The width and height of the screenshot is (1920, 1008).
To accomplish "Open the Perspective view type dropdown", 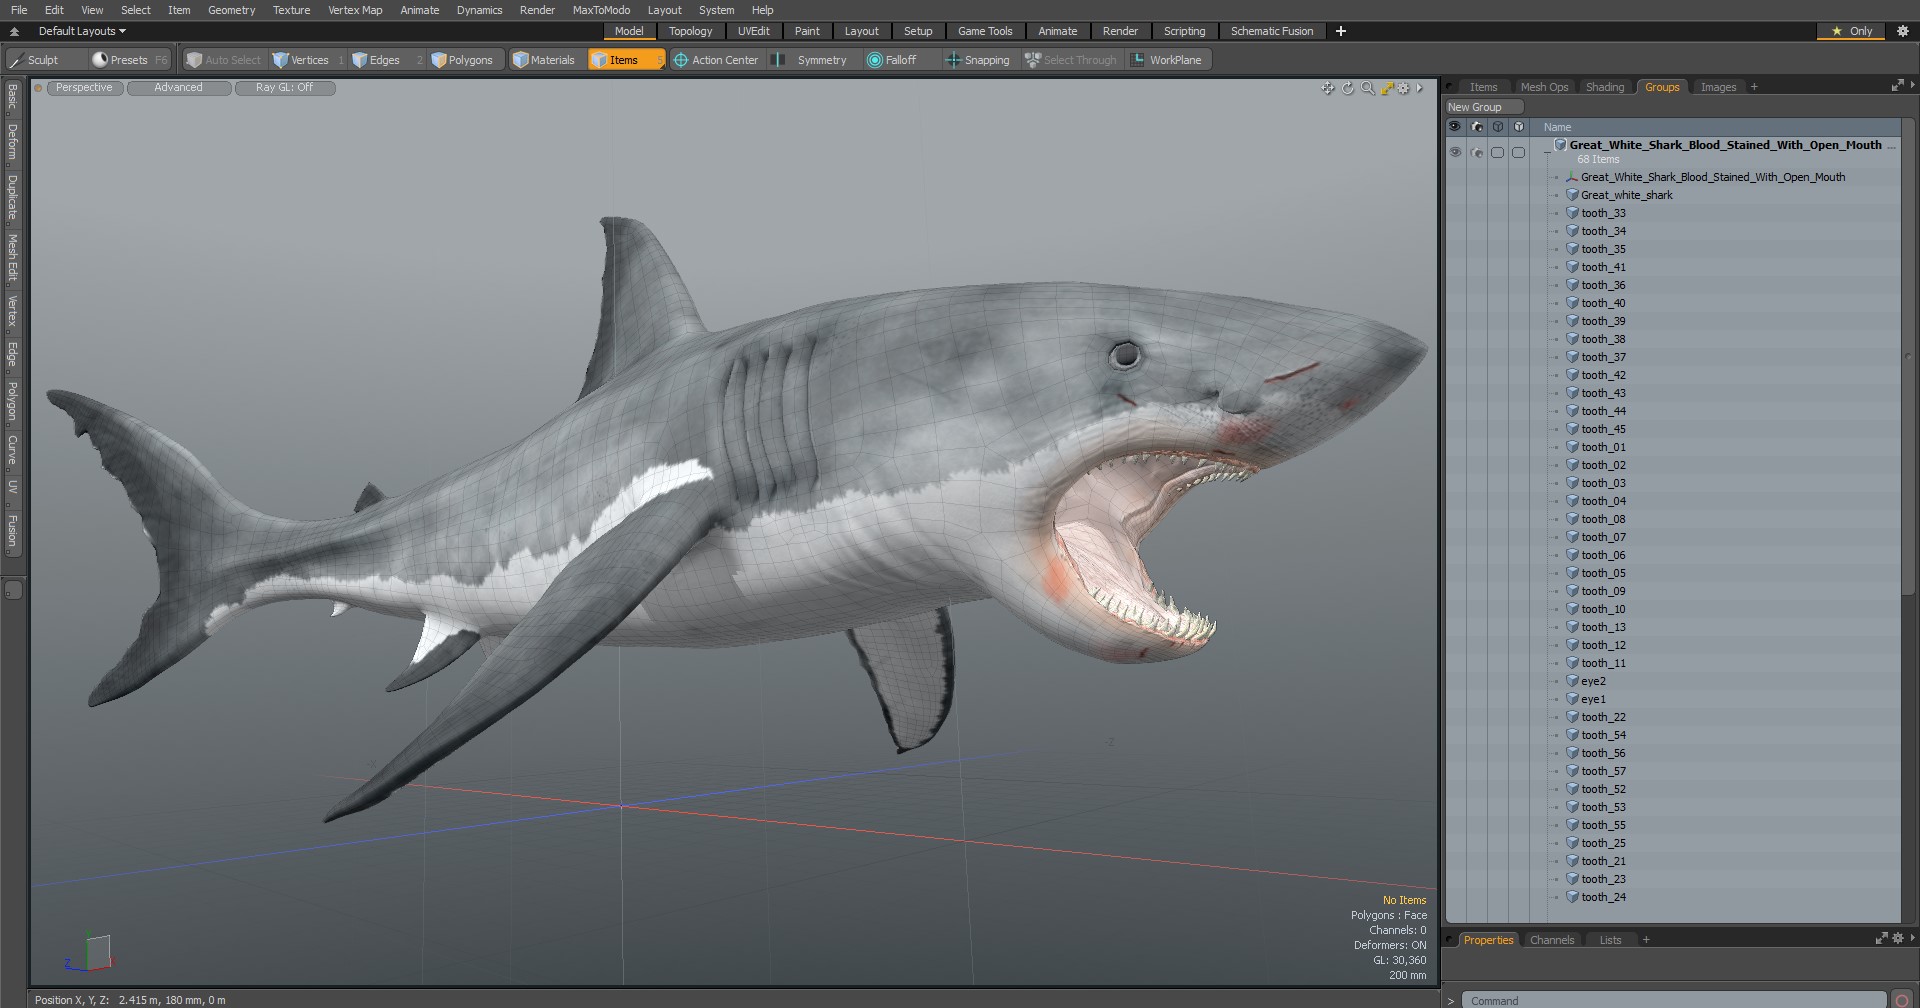I will point(85,88).
